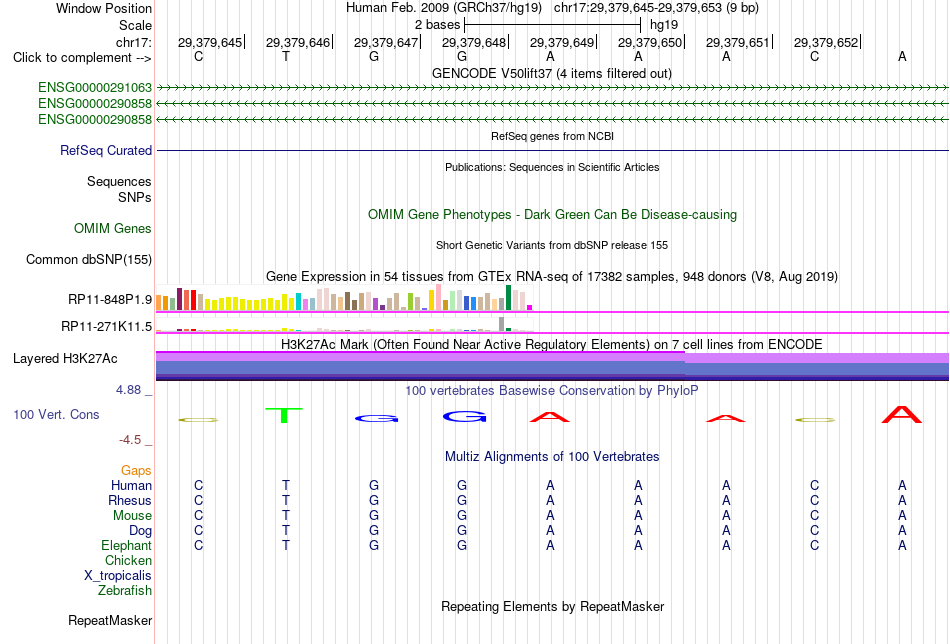The height and width of the screenshot is (644, 950).
Task: Open '100 vertebrates Basewise Conservation by PhyloP' title
Action: [x=552, y=391]
